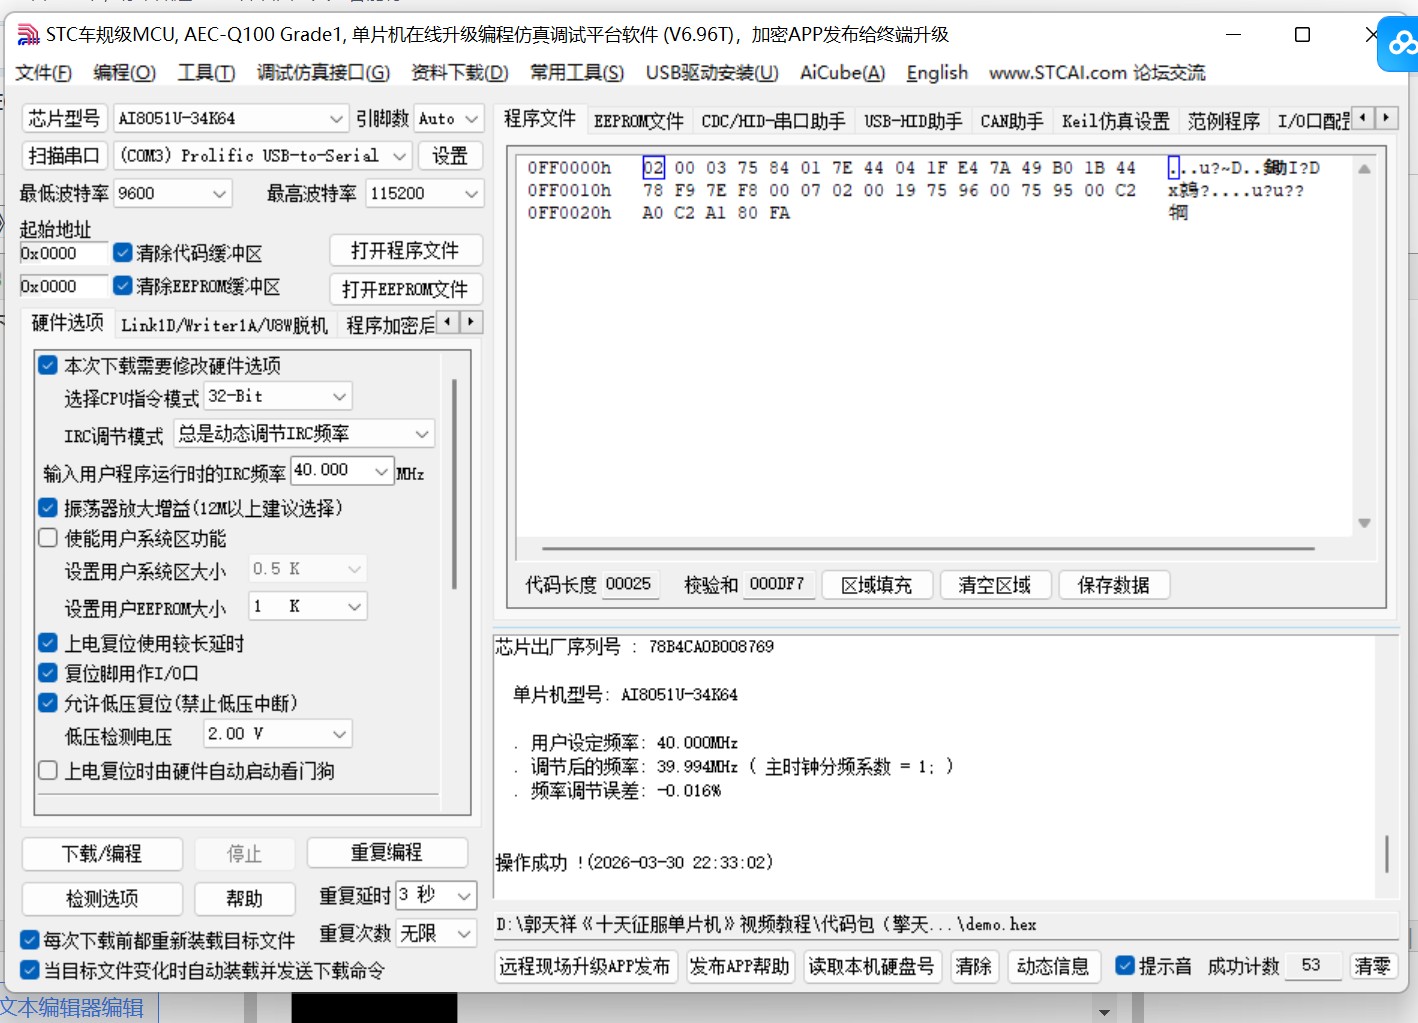Click the down arrow on the hex viewer scrollbar
This screenshot has width=1418, height=1023.
1364,522
